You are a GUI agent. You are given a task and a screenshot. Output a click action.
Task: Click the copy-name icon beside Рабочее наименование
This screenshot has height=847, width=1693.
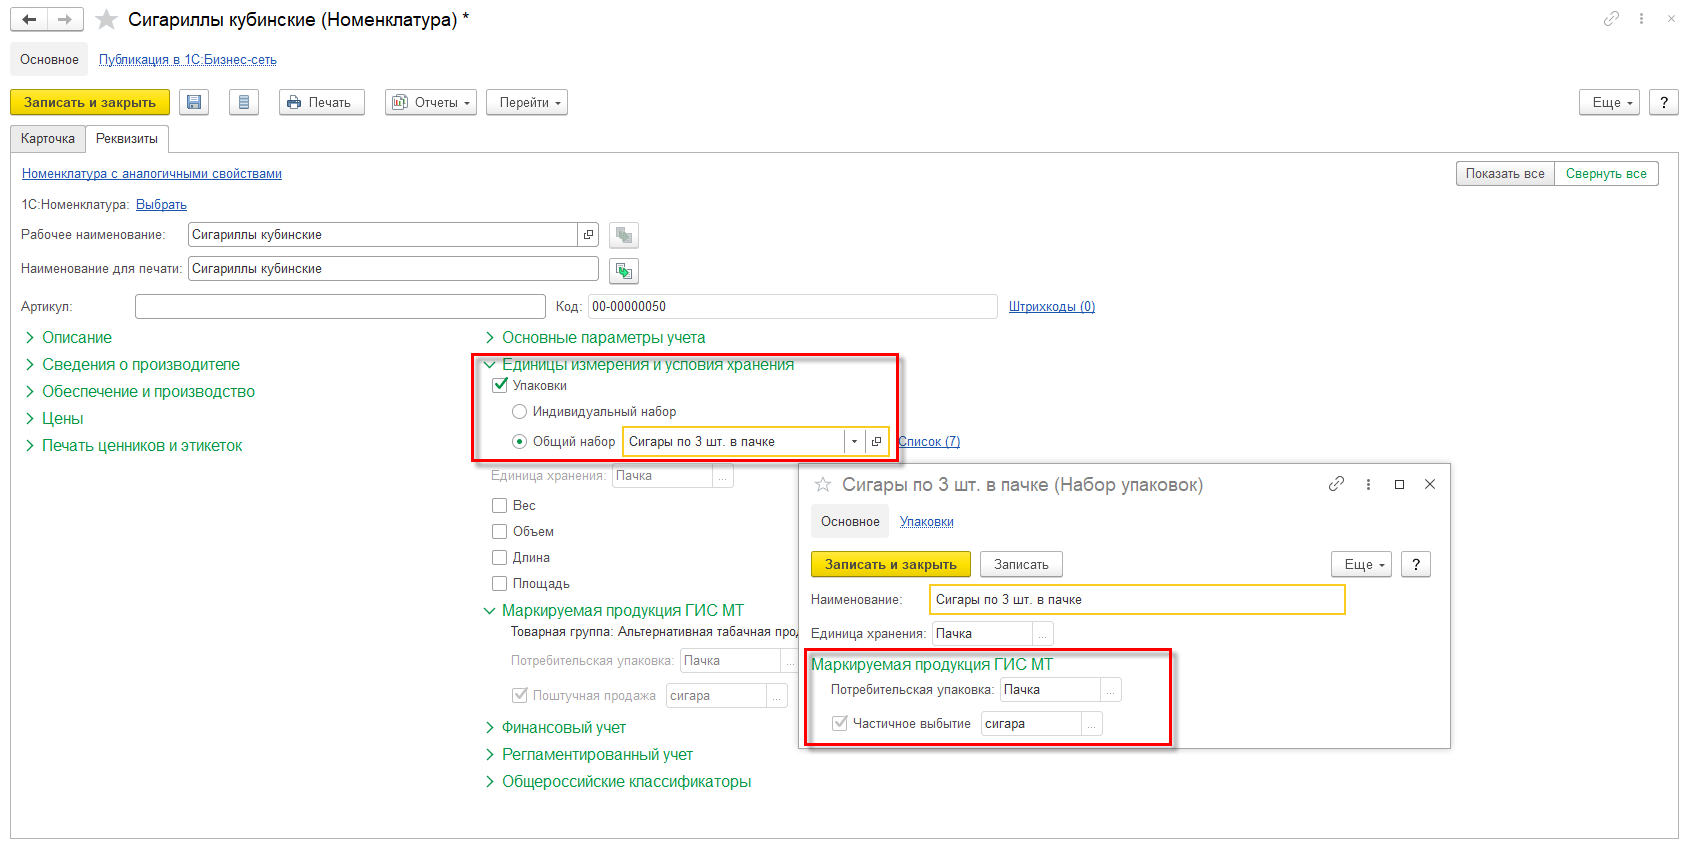tap(624, 235)
